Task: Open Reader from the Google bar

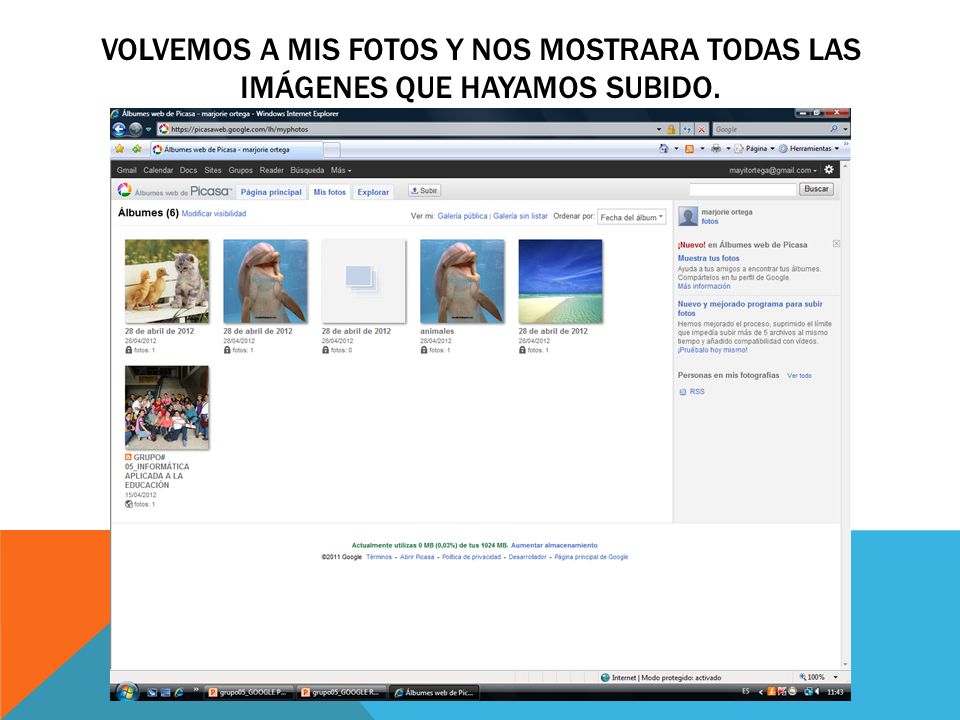Action: pos(271,170)
